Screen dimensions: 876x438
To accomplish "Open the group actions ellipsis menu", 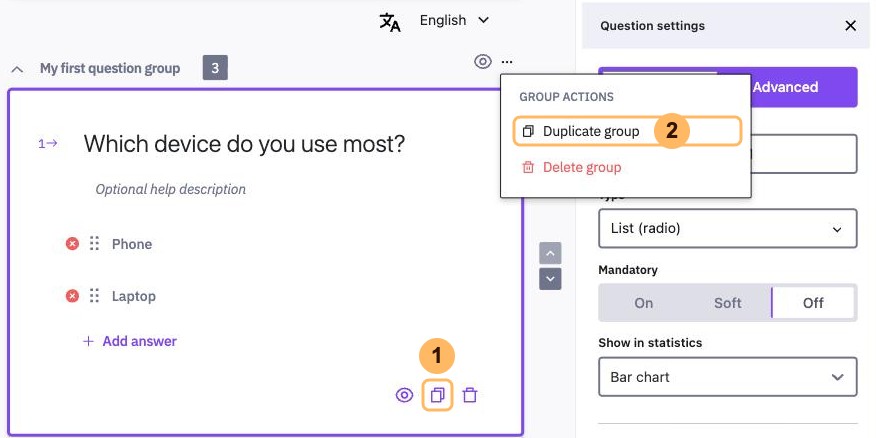I will pos(507,61).
